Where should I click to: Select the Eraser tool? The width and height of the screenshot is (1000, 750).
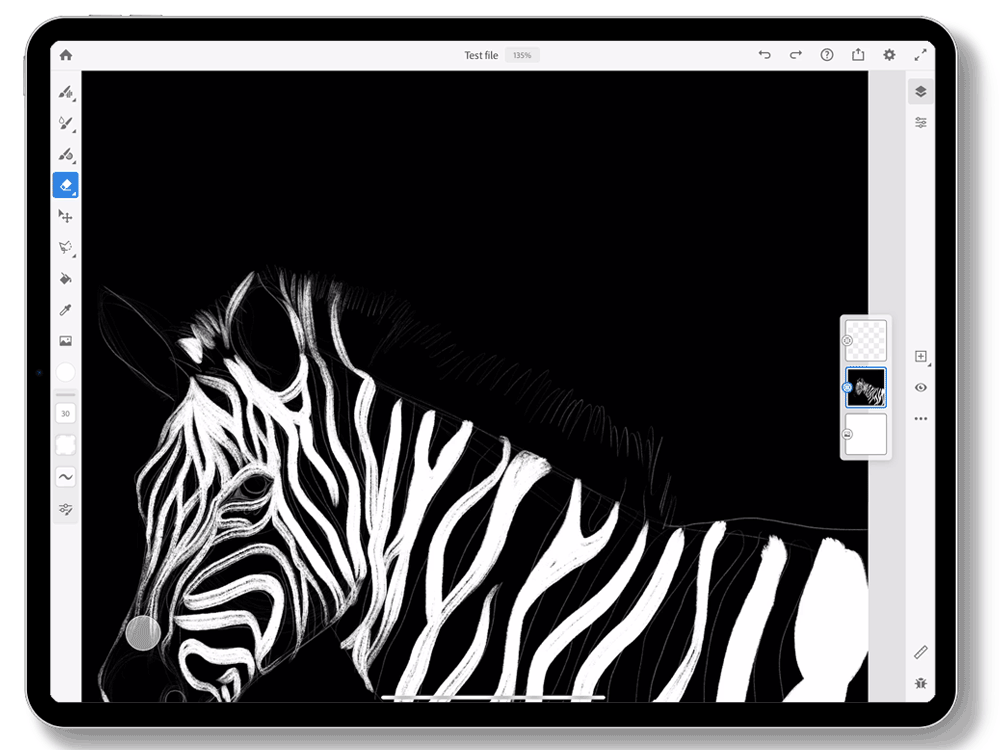[x=66, y=185]
